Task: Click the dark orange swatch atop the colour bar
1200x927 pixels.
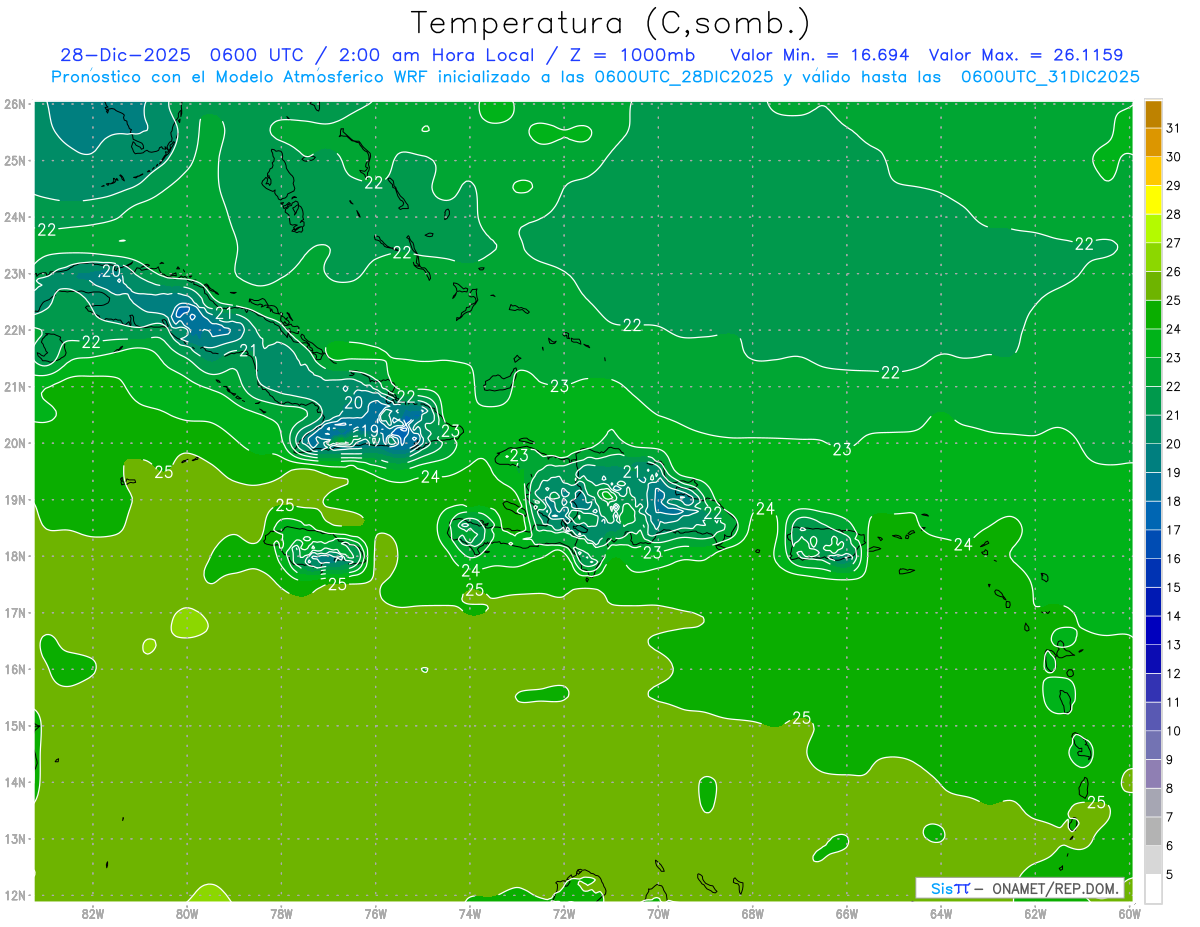Action: (x=1153, y=114)
